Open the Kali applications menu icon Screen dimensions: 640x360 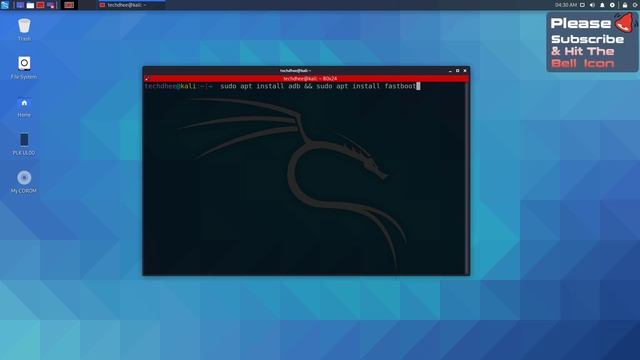point(5,5)
